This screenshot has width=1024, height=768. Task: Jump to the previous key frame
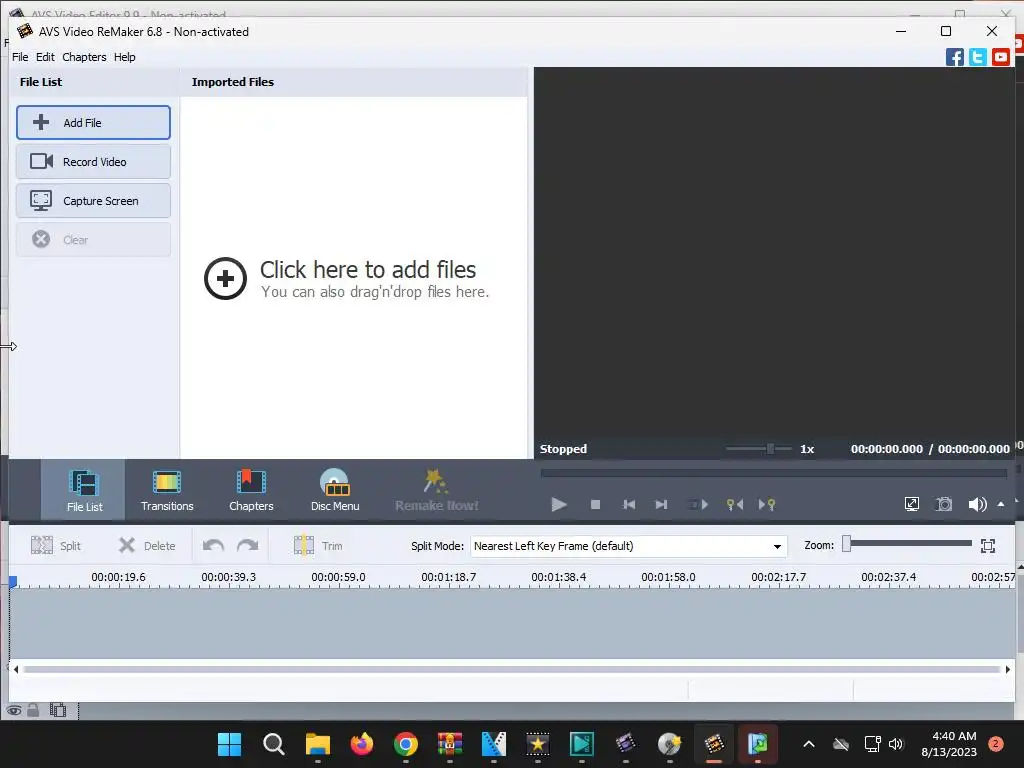click(735, 505)
